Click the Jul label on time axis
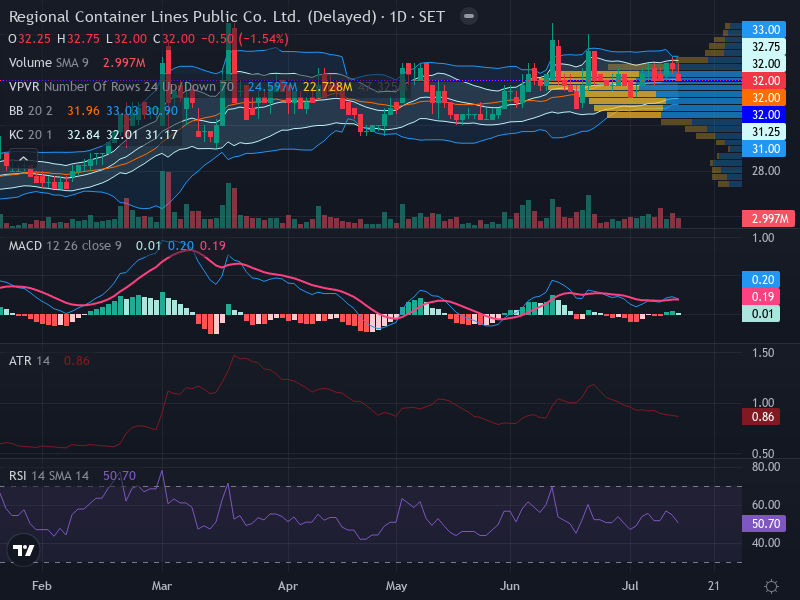Screen dimensions: 800x600 pyautogui.click(x=630, y=586)
